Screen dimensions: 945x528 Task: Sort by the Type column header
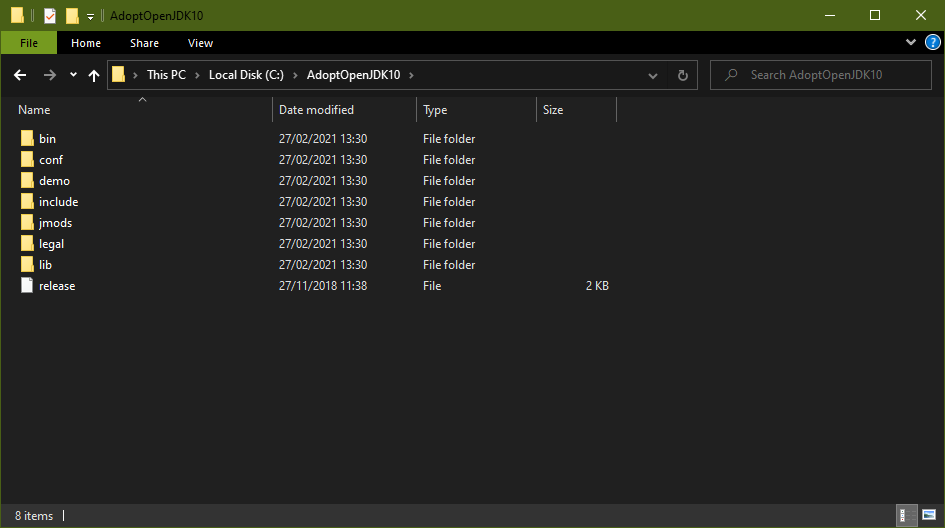435,110
